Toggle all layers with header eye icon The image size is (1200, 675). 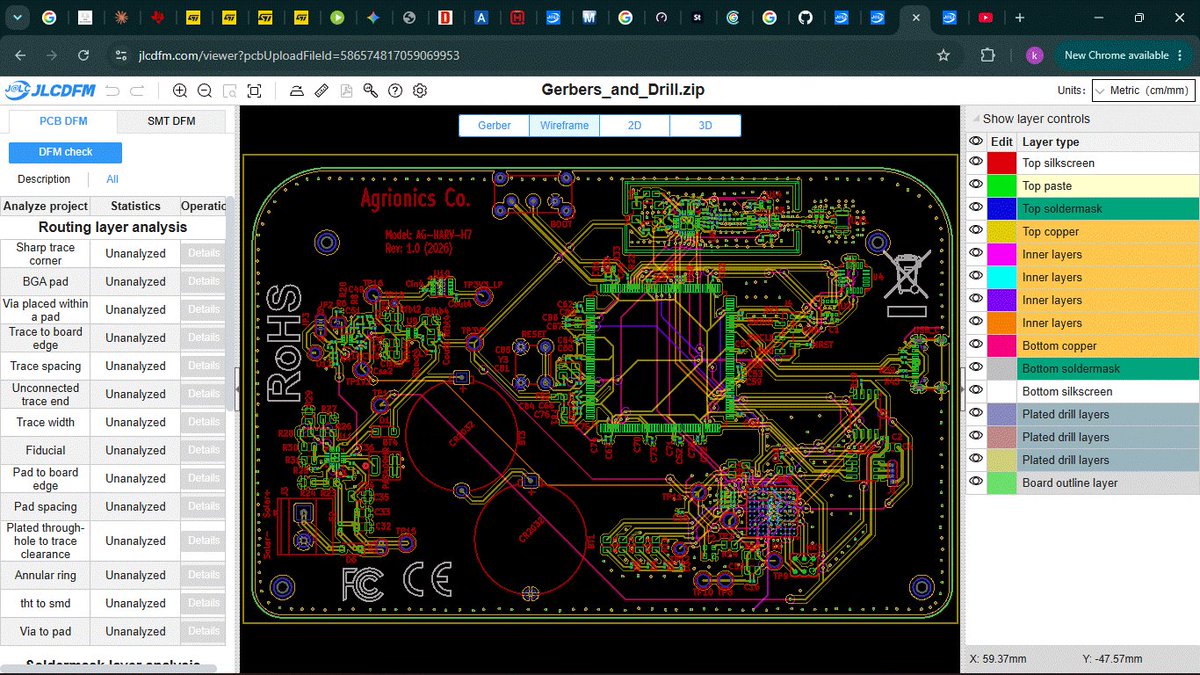click(975, 141)
